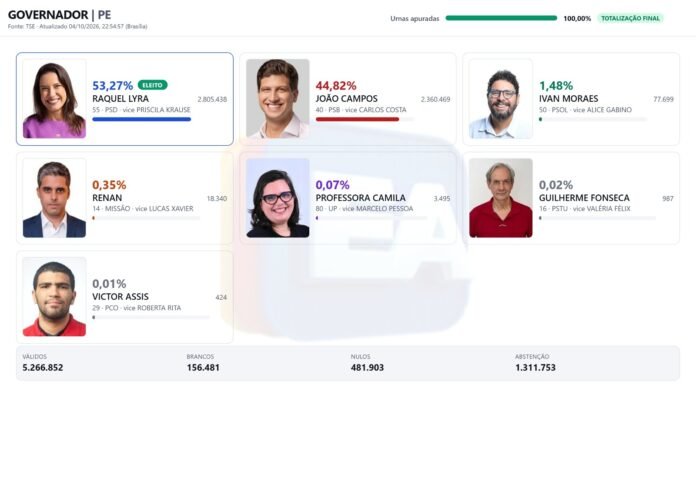Click Victor Assis's vote share bar
This screenshot has width=696, height=489.
tap(151, 317)
